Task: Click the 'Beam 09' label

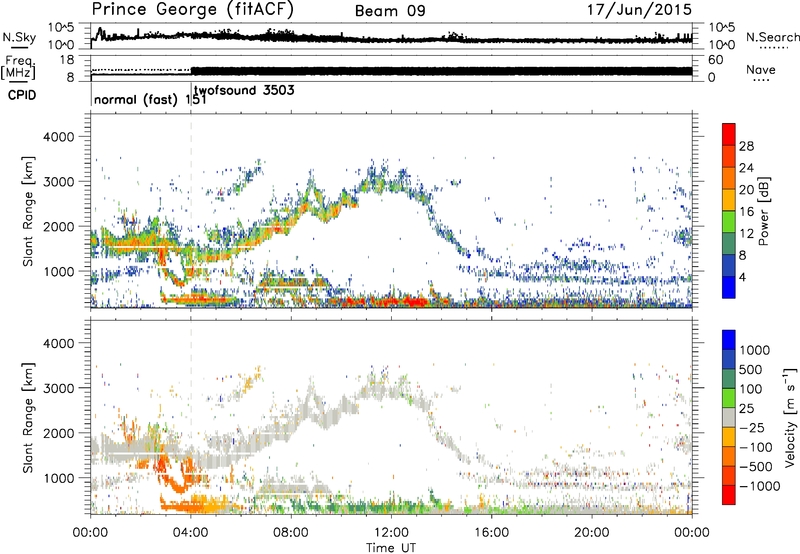Action: (390, 11)
